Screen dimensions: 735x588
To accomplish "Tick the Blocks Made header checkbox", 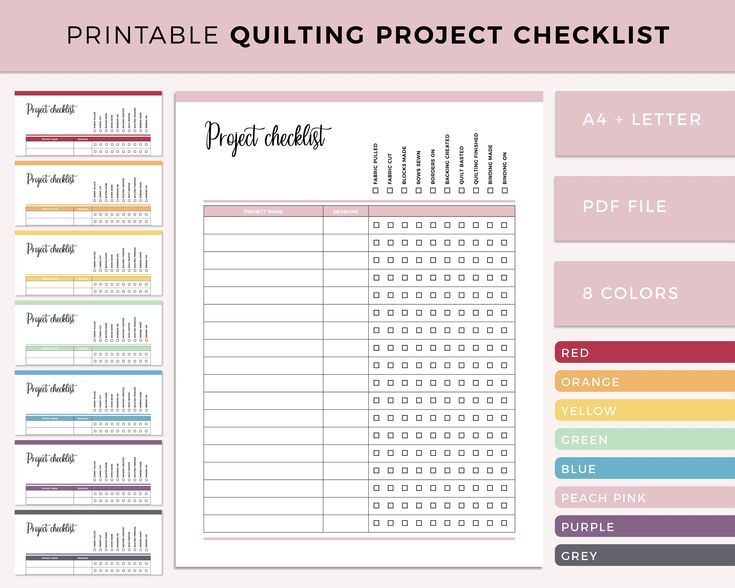I will tap(404, 190).
